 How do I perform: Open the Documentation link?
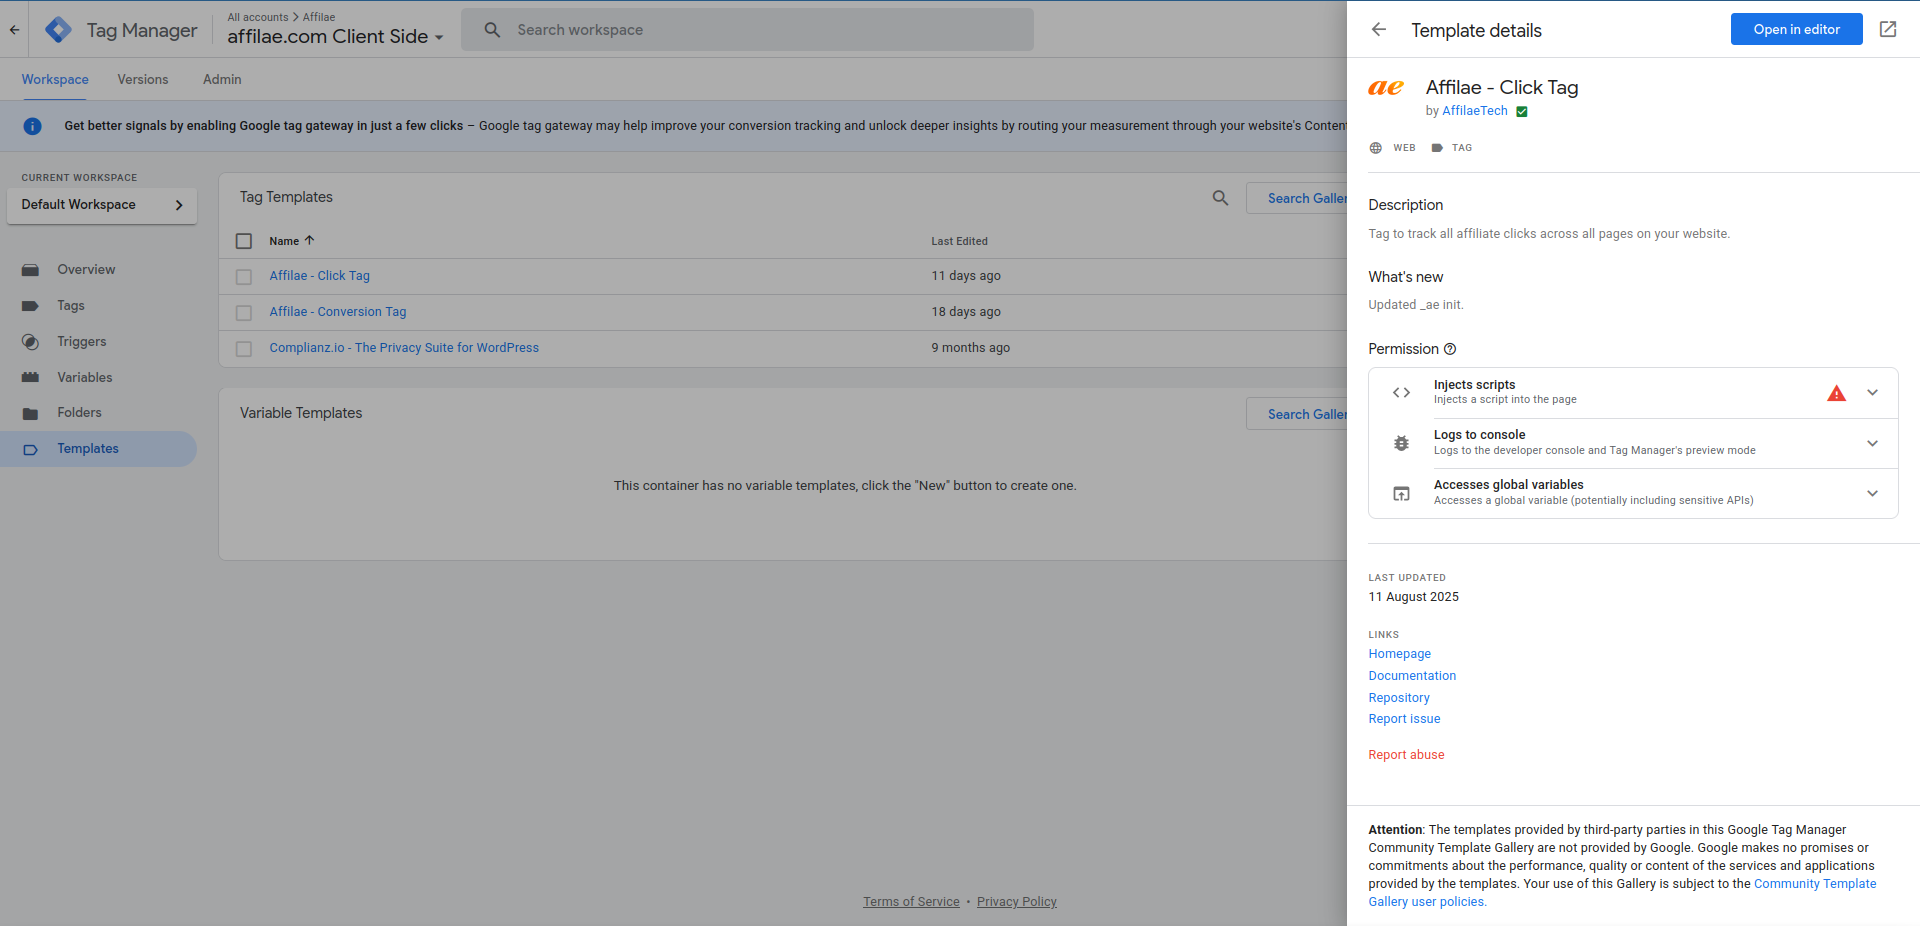pos(1412,676)
